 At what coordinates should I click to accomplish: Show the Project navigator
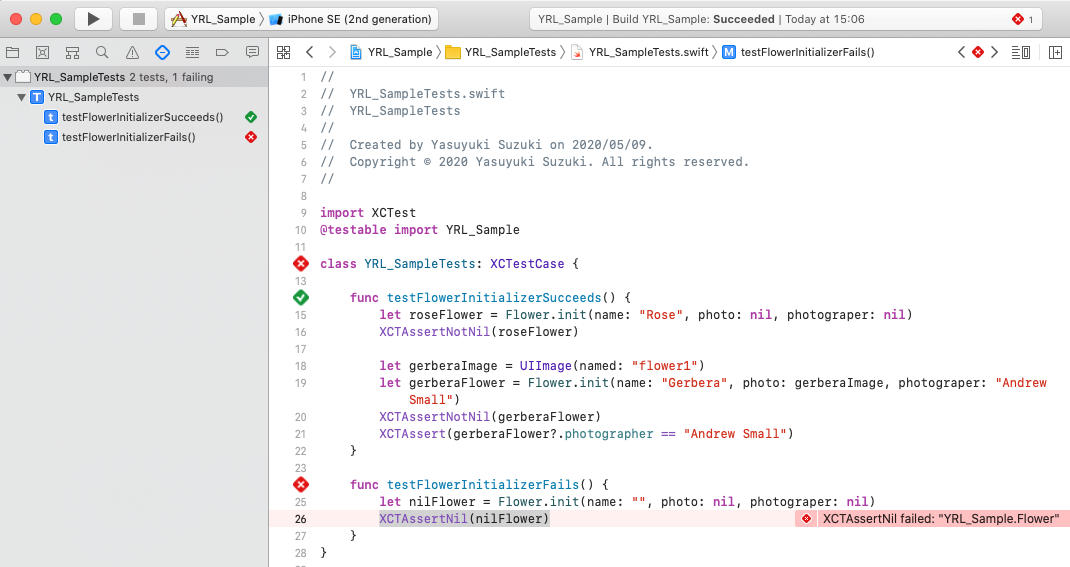click(x=12, y=53)
